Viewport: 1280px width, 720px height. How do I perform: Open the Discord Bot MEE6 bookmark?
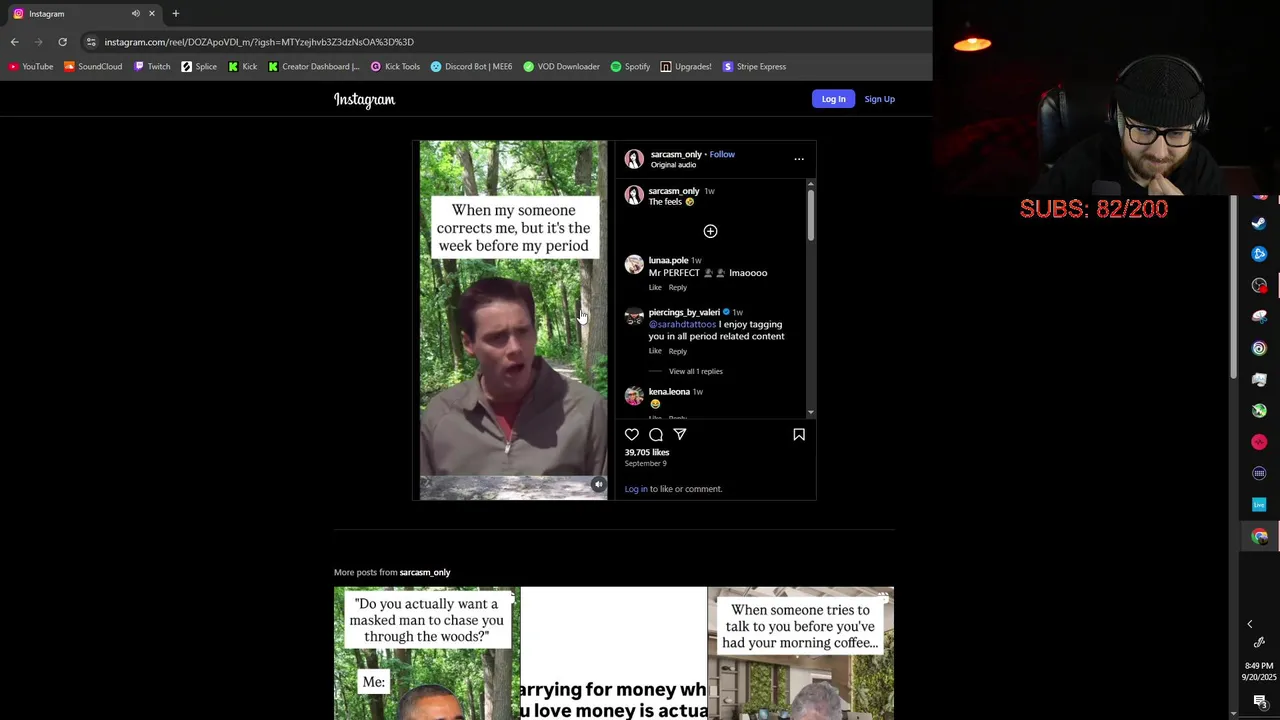[x=471, y=66]
